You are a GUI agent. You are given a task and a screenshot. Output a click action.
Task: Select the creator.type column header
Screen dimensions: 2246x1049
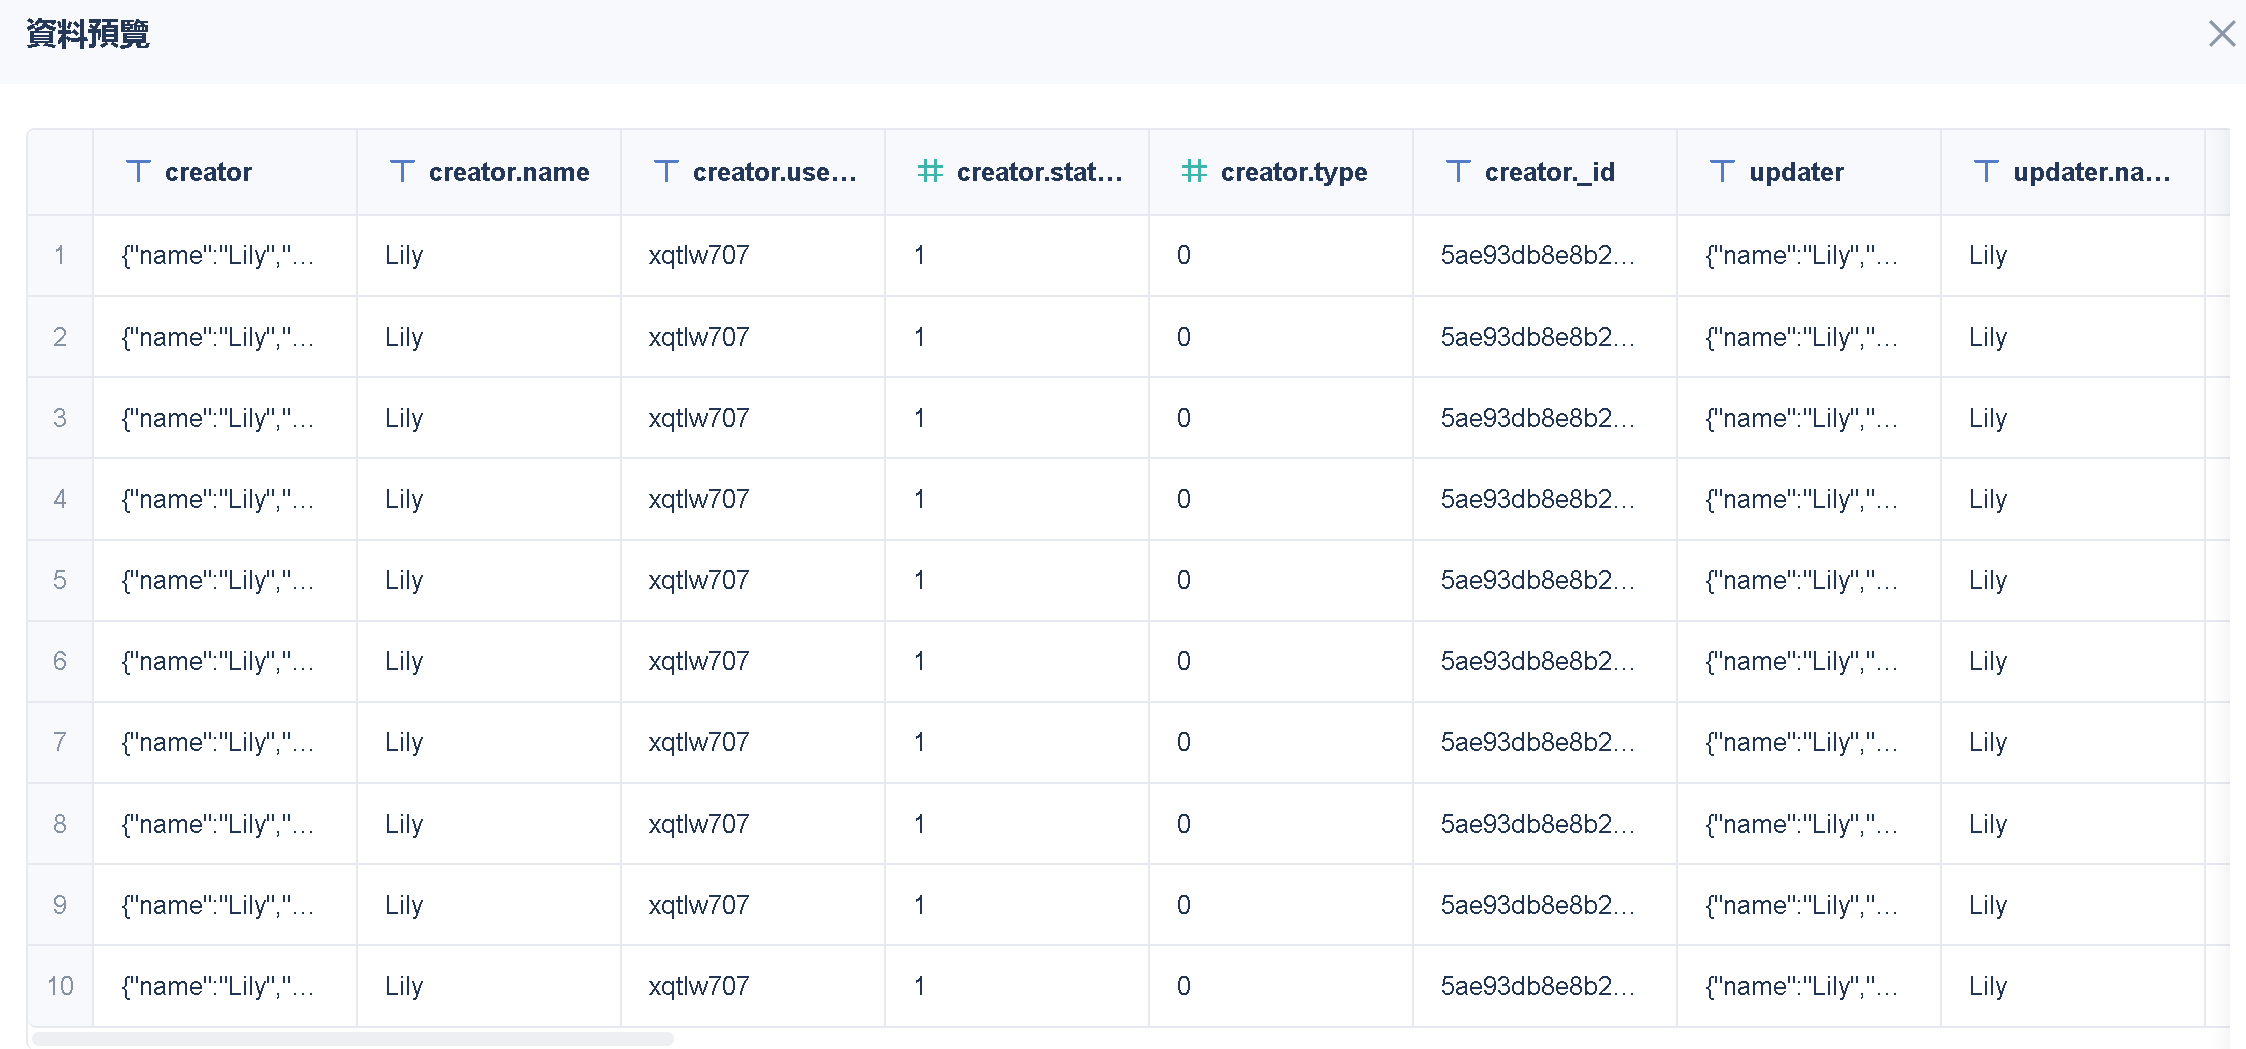click(x=1293, y=172)
